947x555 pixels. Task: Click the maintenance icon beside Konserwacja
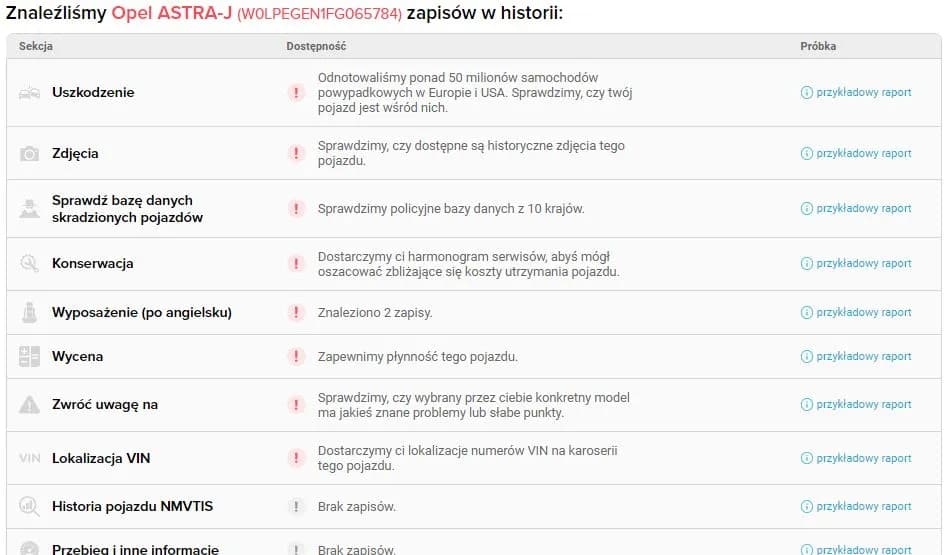[x=29, y=264]
